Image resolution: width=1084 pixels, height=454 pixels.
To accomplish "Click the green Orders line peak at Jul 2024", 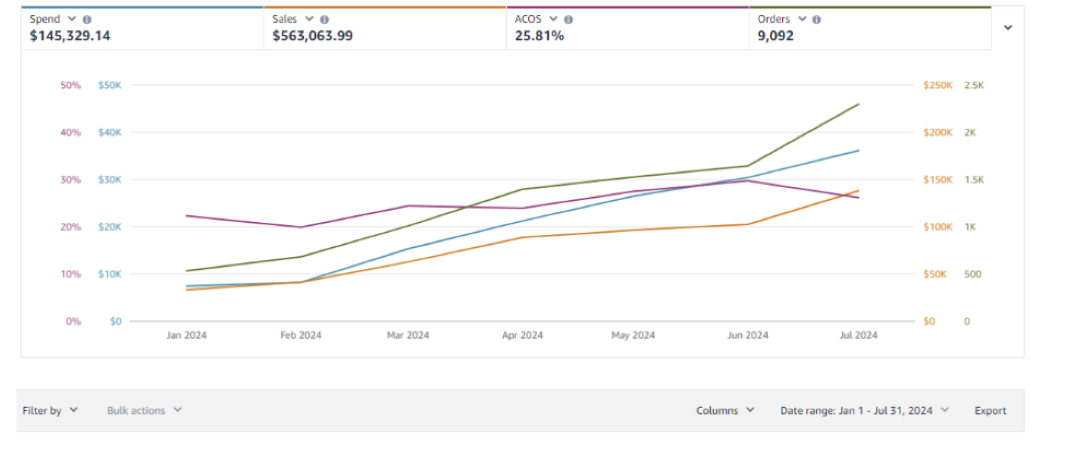I will 858,104.
